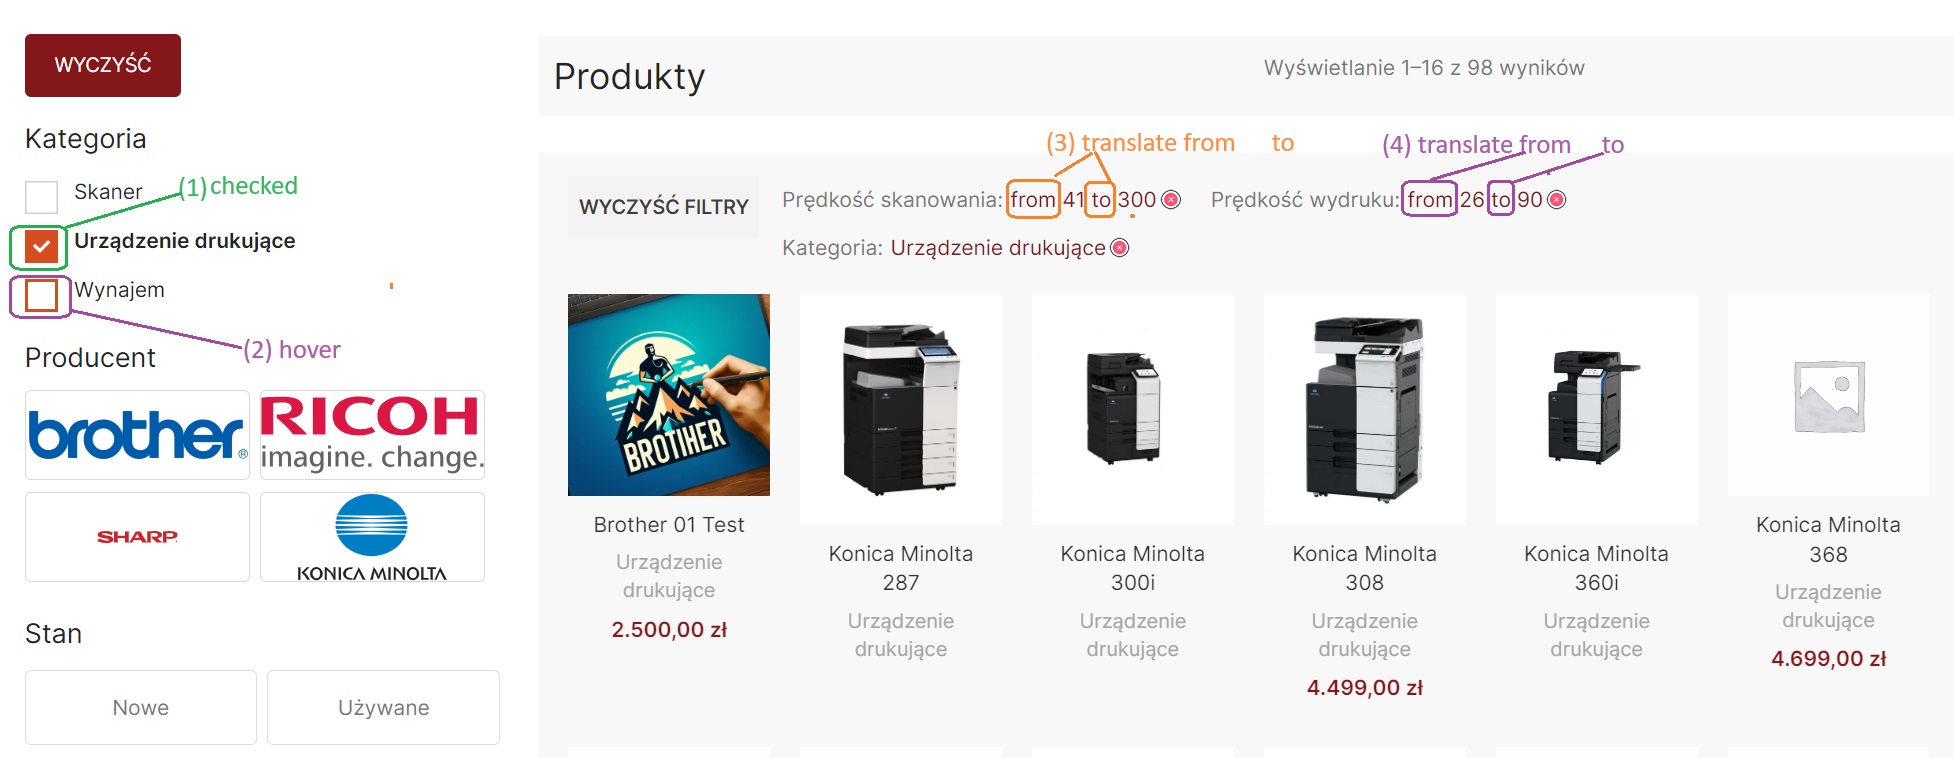Filter by Ricoh producer logo
The image size is (1954, 758).
(x=372, y=435)
